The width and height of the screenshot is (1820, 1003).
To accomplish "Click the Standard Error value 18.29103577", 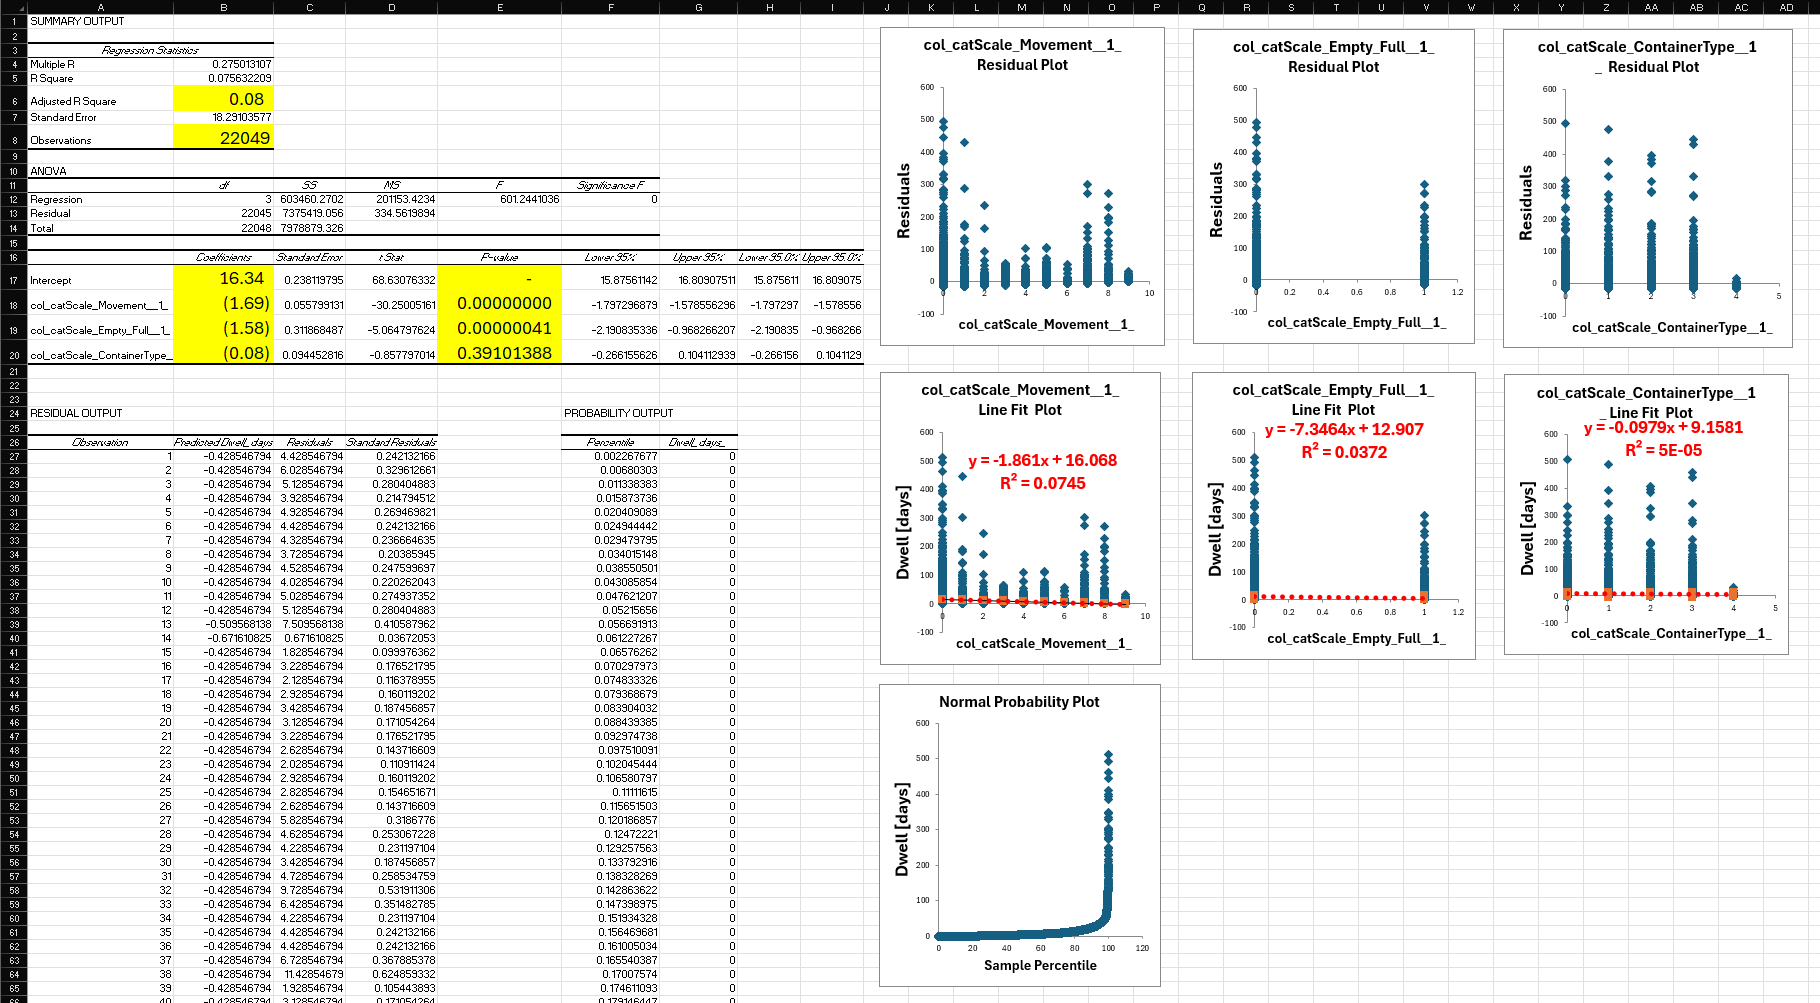I will tap(223, 117).
